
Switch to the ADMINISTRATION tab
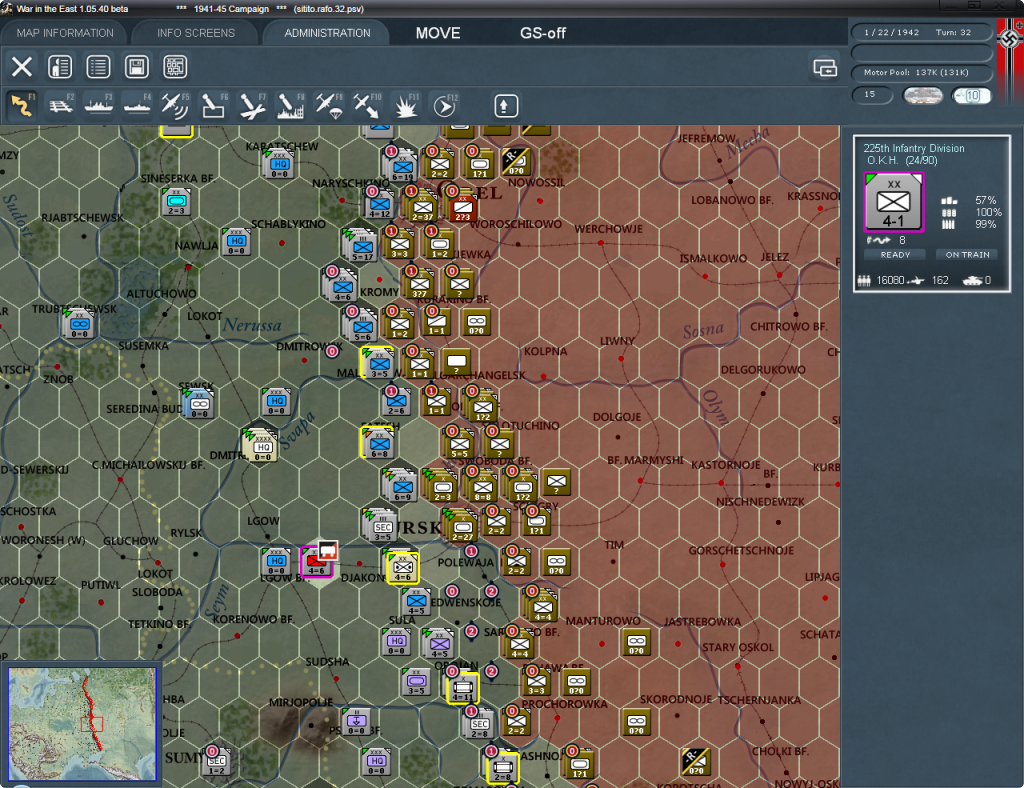click(x=327, y=33)
